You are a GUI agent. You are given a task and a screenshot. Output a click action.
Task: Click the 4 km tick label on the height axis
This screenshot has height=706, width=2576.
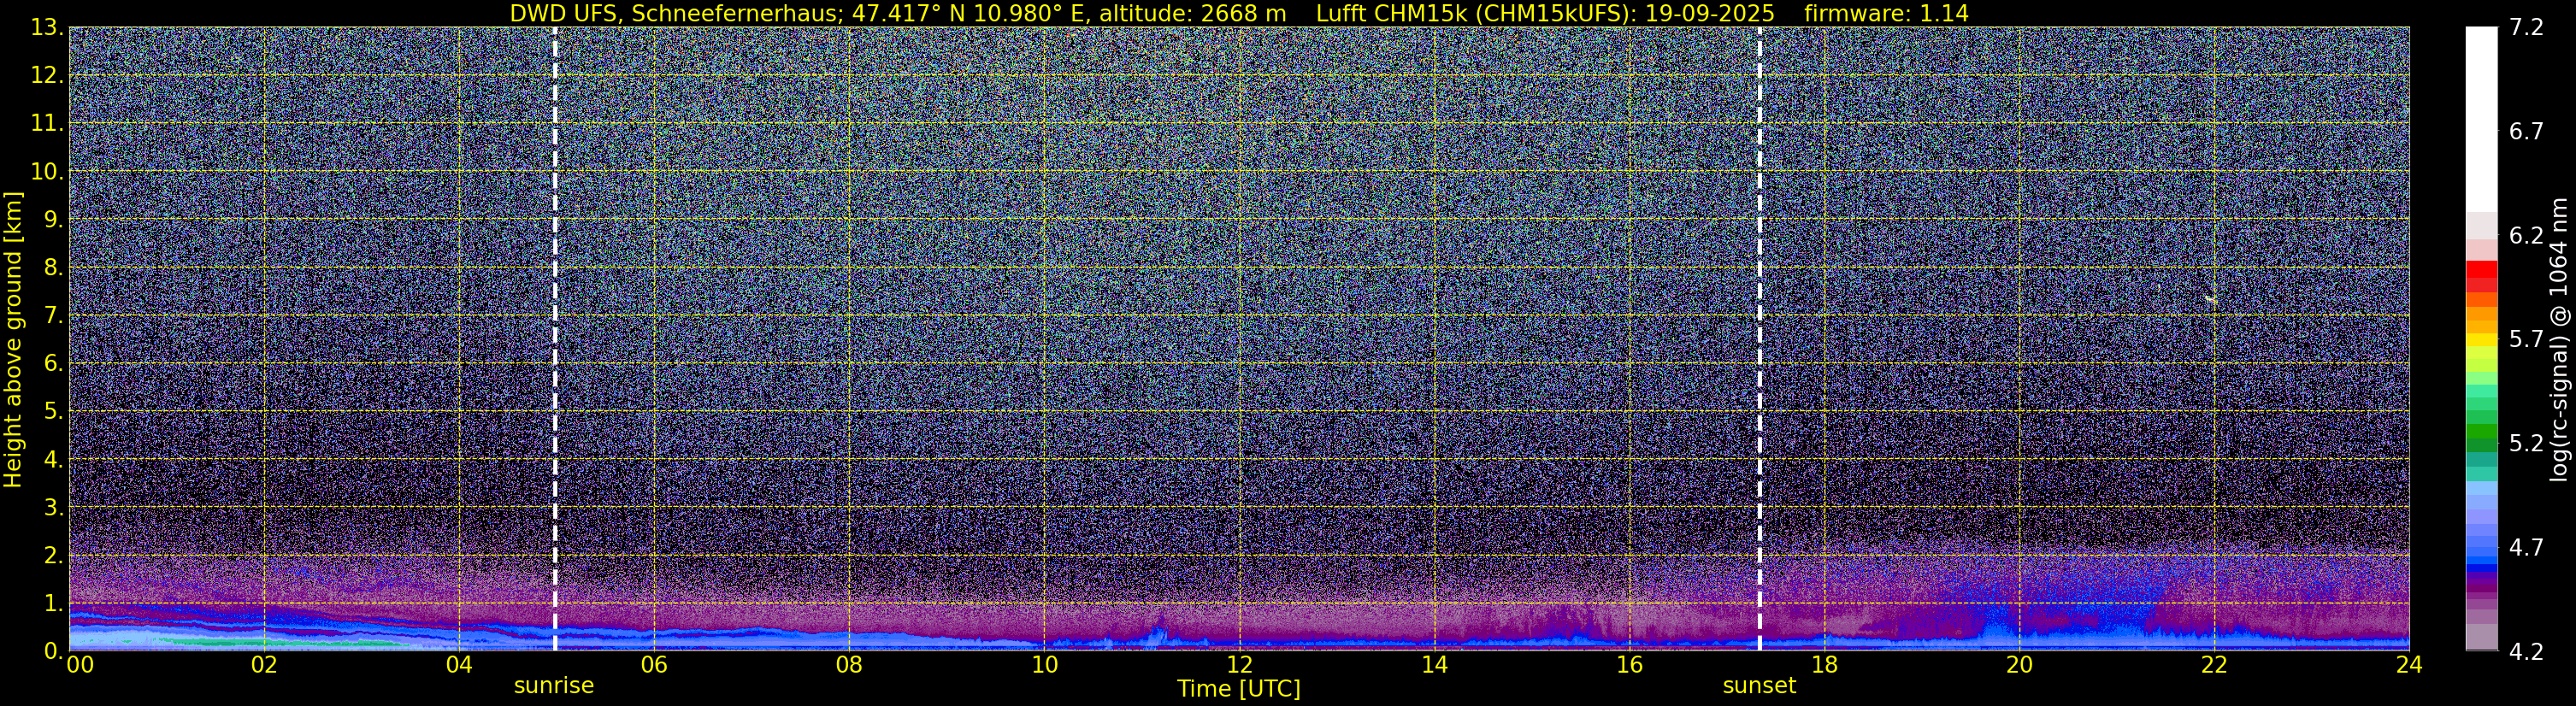(53, 460)
